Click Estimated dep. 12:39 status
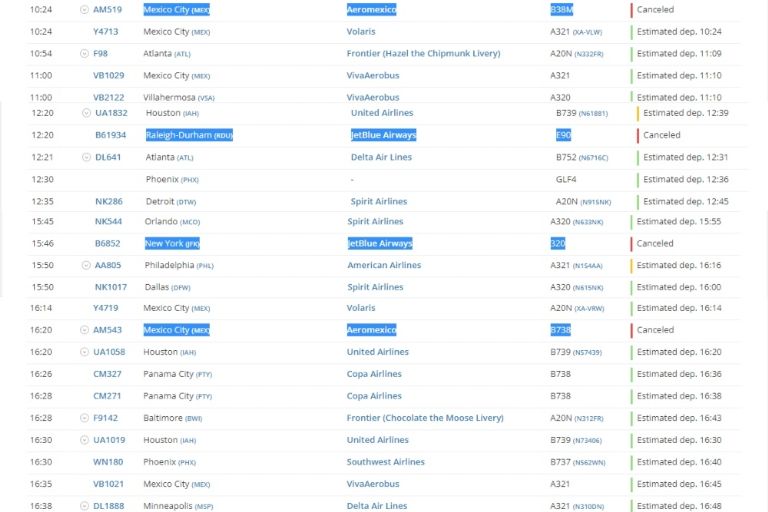Screen dimensions: 768x512 (686, 113)
